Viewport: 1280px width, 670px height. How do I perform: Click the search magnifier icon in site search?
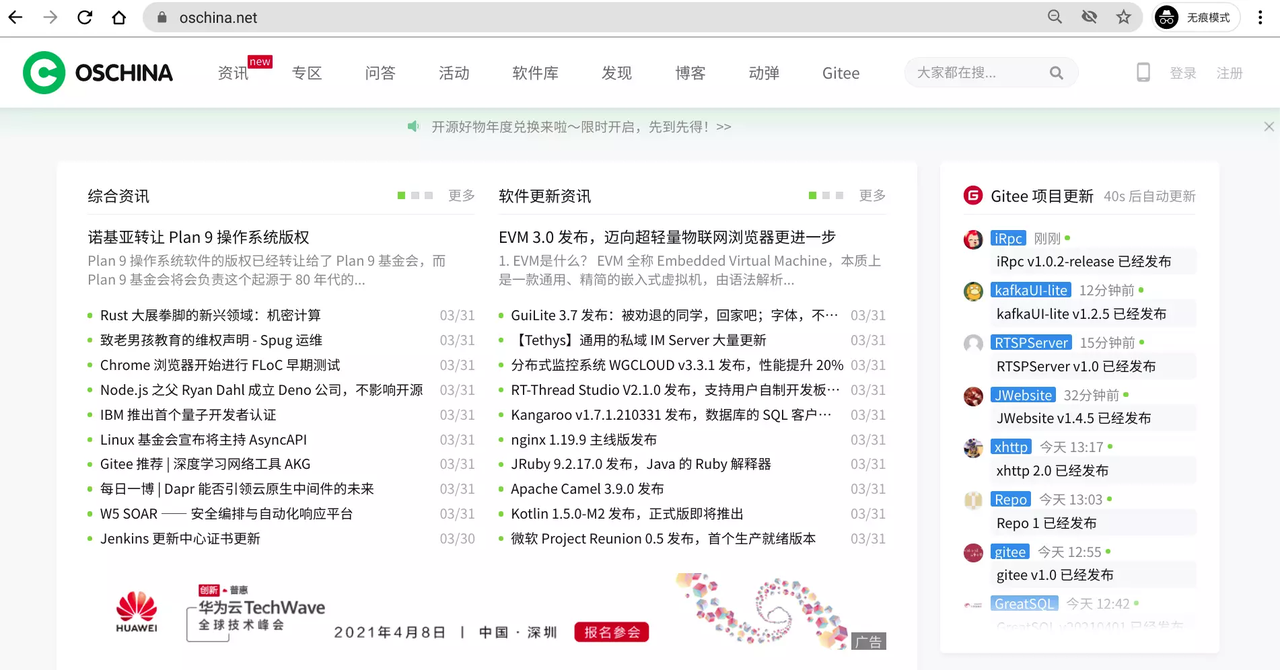click(x=1056, y=73)
